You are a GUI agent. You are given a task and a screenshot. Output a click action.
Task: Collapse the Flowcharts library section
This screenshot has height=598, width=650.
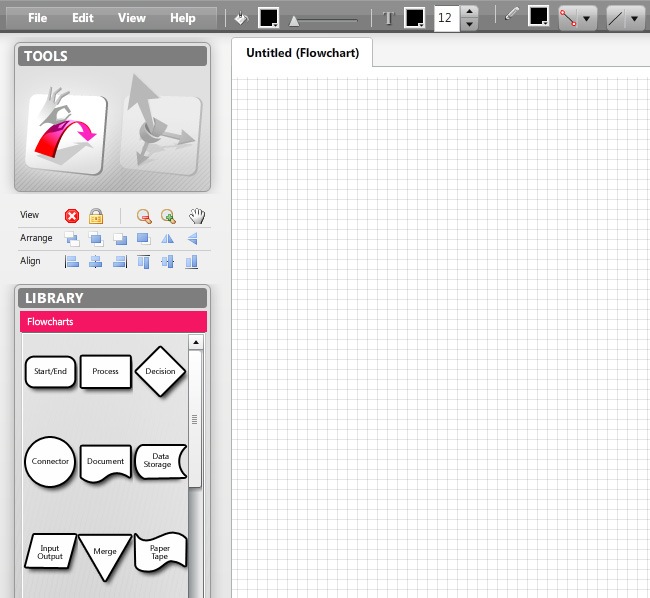coord(113,322)
